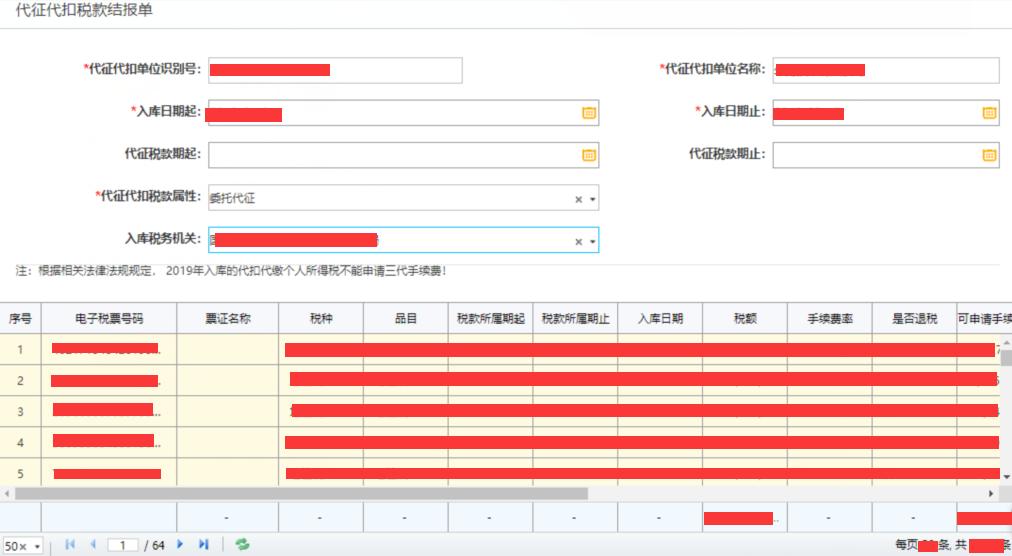The image size is (1012, 556).
Task: Jump to the last page of results
Action: pyautogui.click(x=204, y=545)
